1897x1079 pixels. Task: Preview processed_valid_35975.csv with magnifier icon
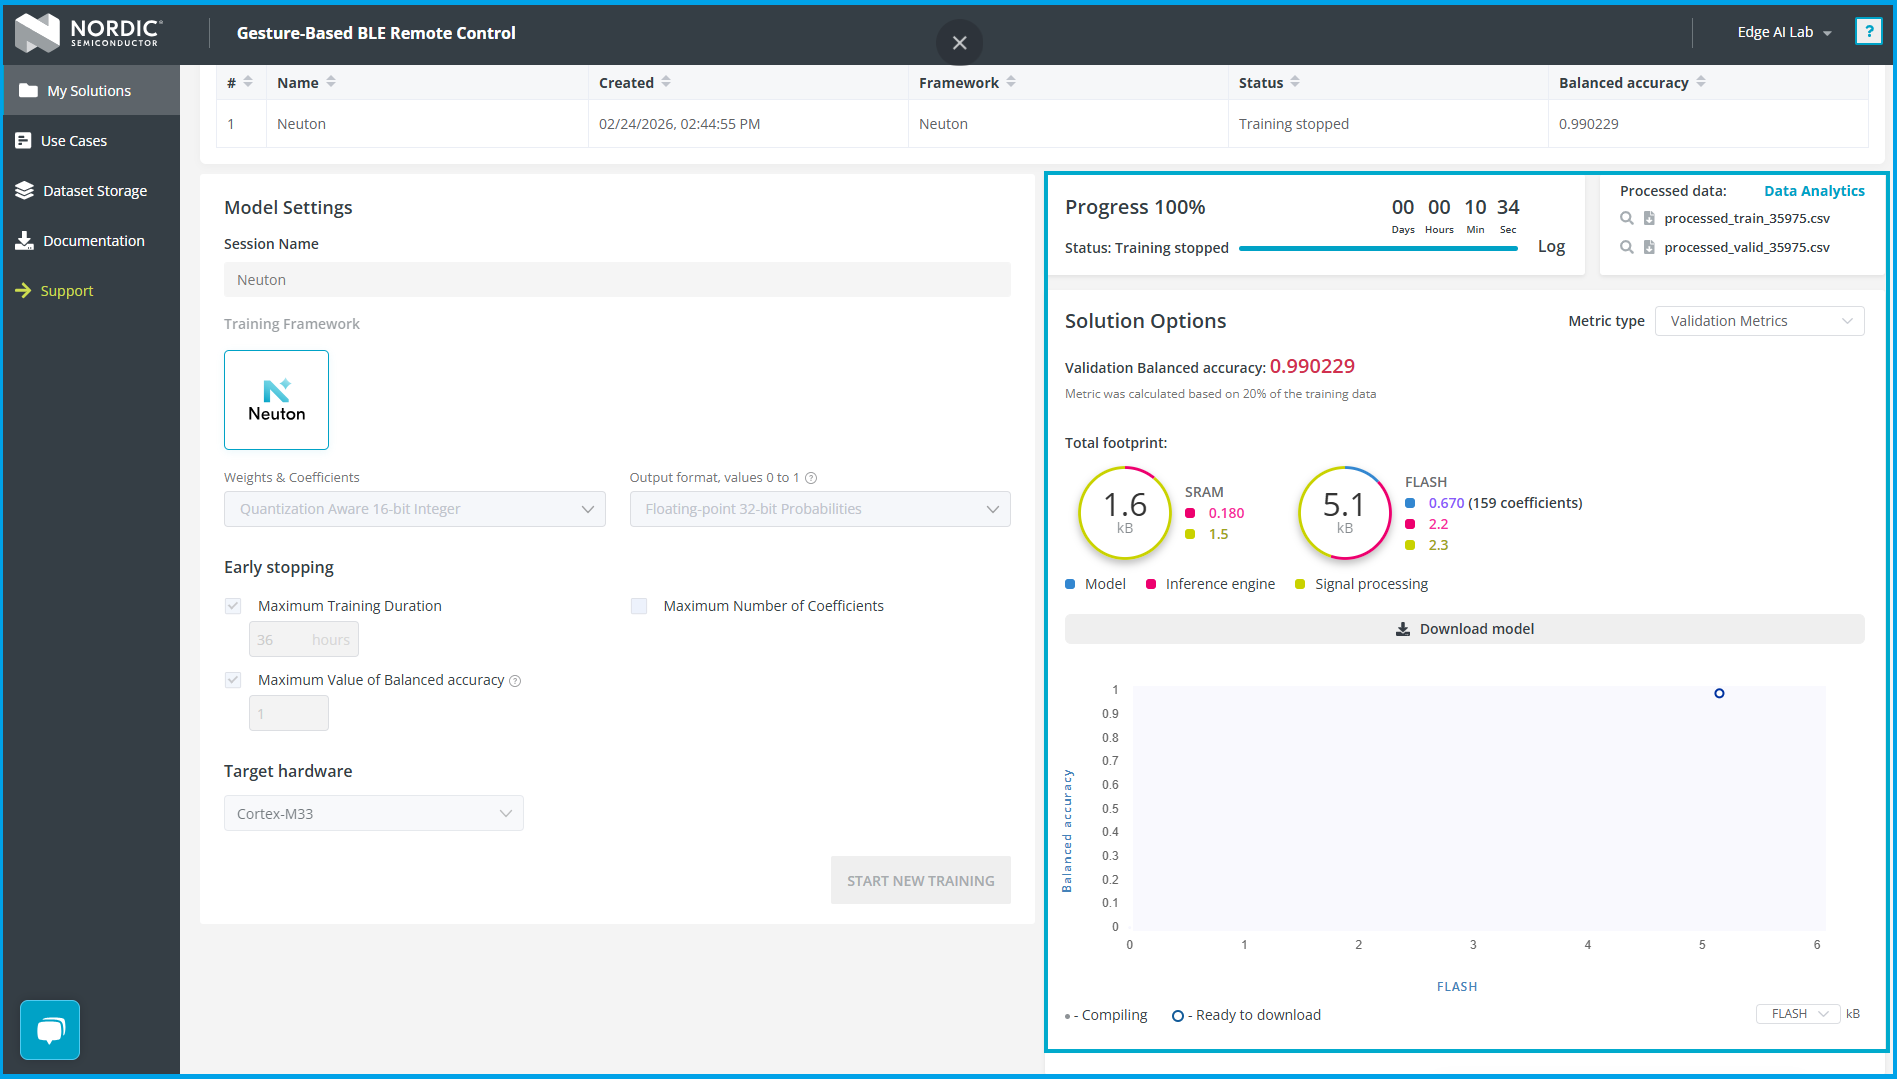[x=1626, y=247]
